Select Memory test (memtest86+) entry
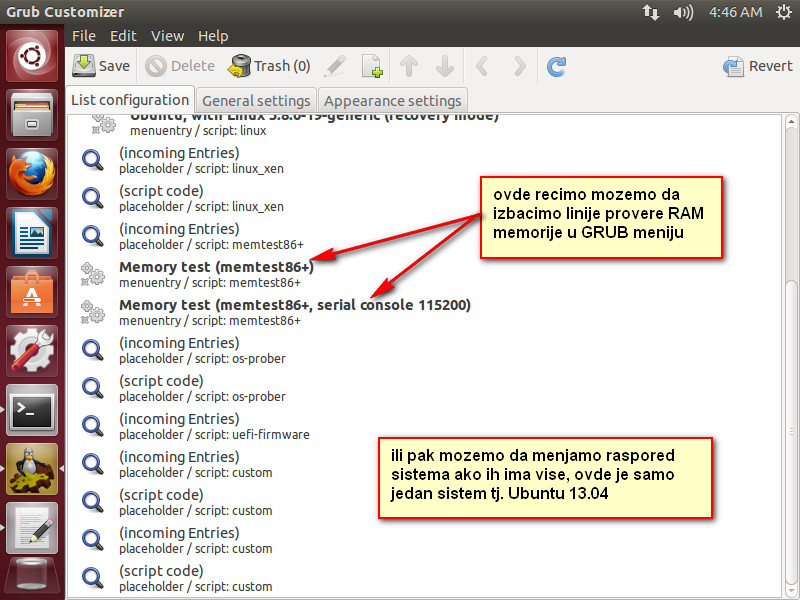 [425, 274]
